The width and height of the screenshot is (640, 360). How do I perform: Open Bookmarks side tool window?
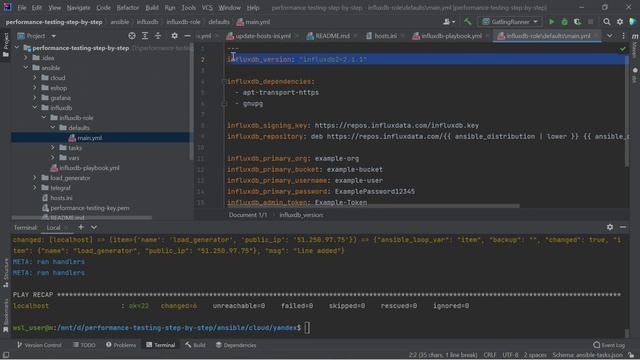(6, 315)
